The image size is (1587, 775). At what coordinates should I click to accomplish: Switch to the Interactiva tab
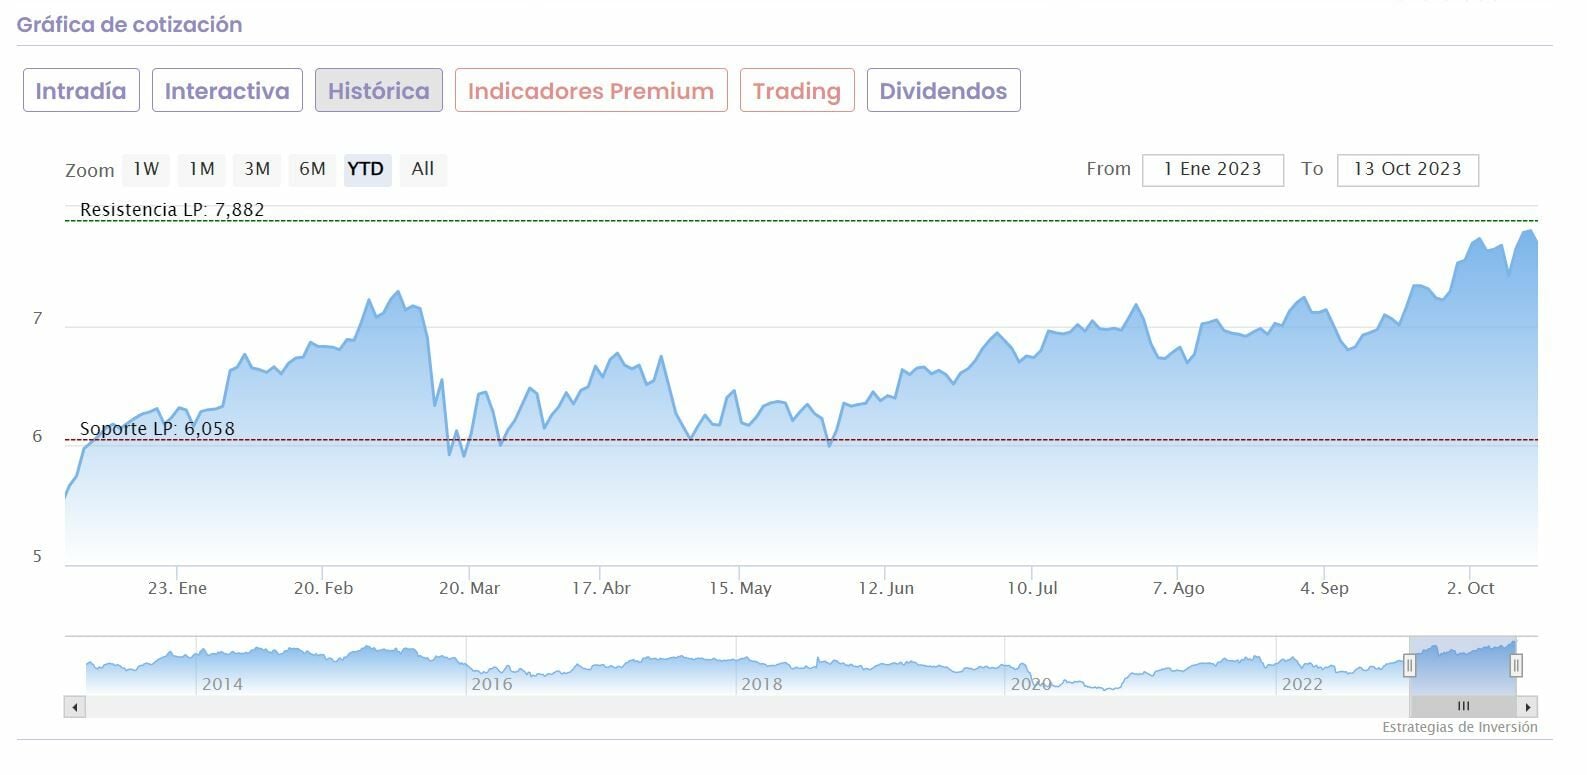227,91
